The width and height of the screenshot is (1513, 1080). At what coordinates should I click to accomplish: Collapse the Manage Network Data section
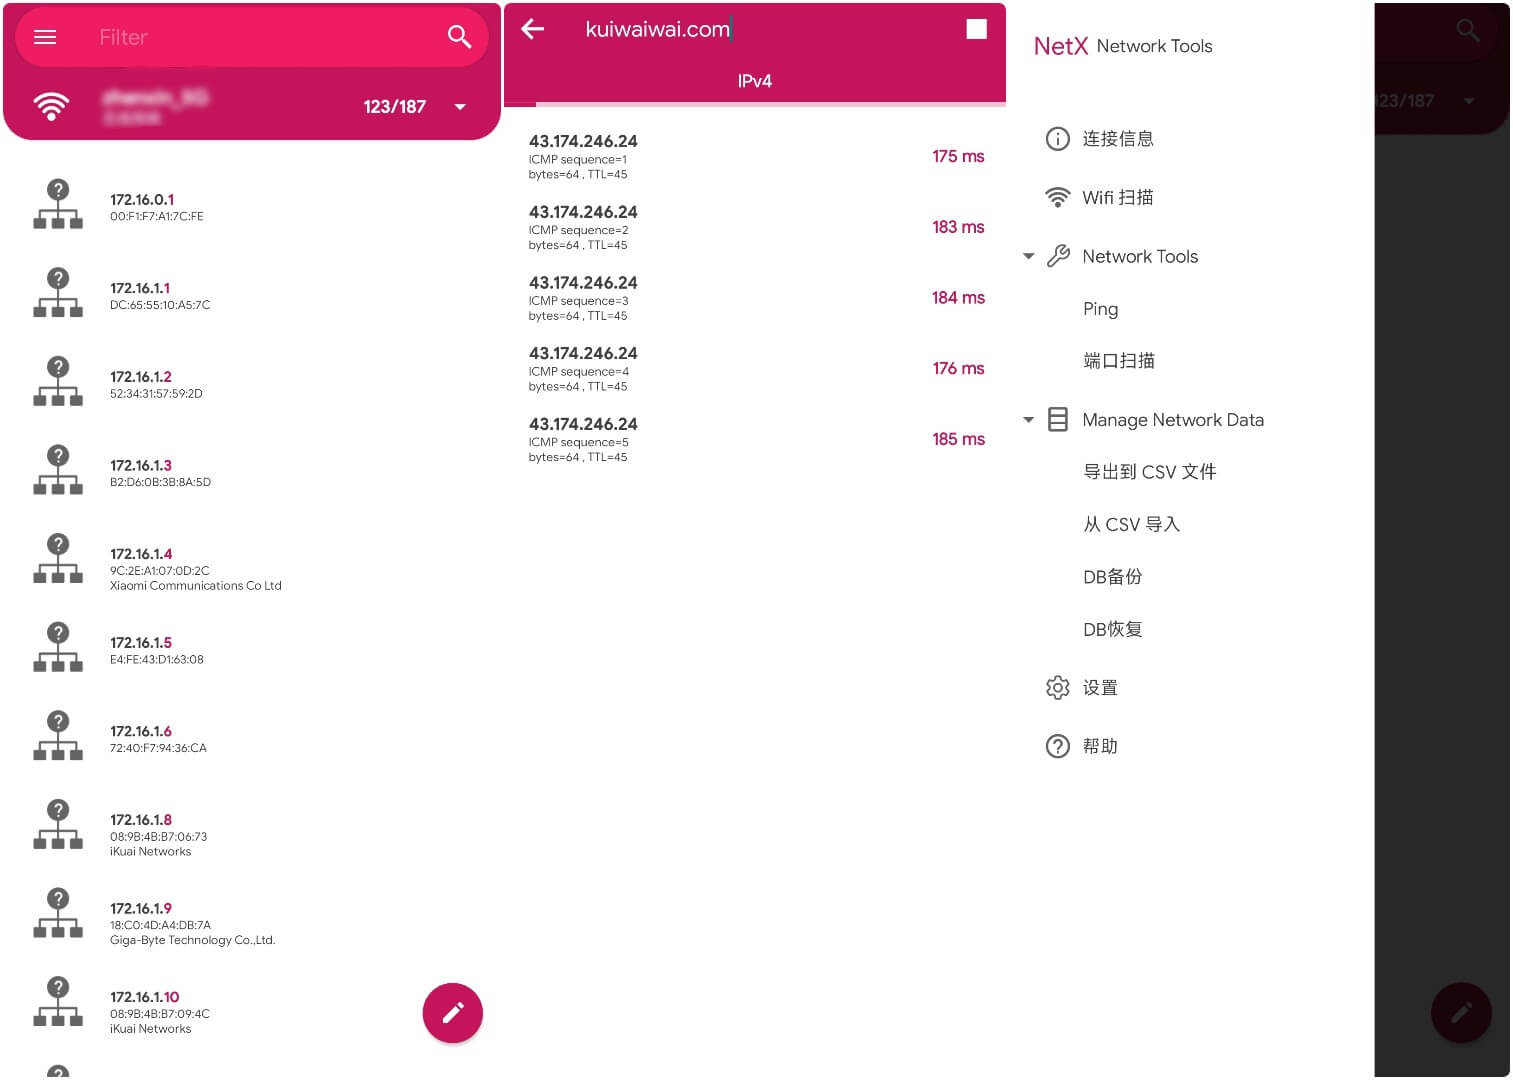click(1028, 419)
